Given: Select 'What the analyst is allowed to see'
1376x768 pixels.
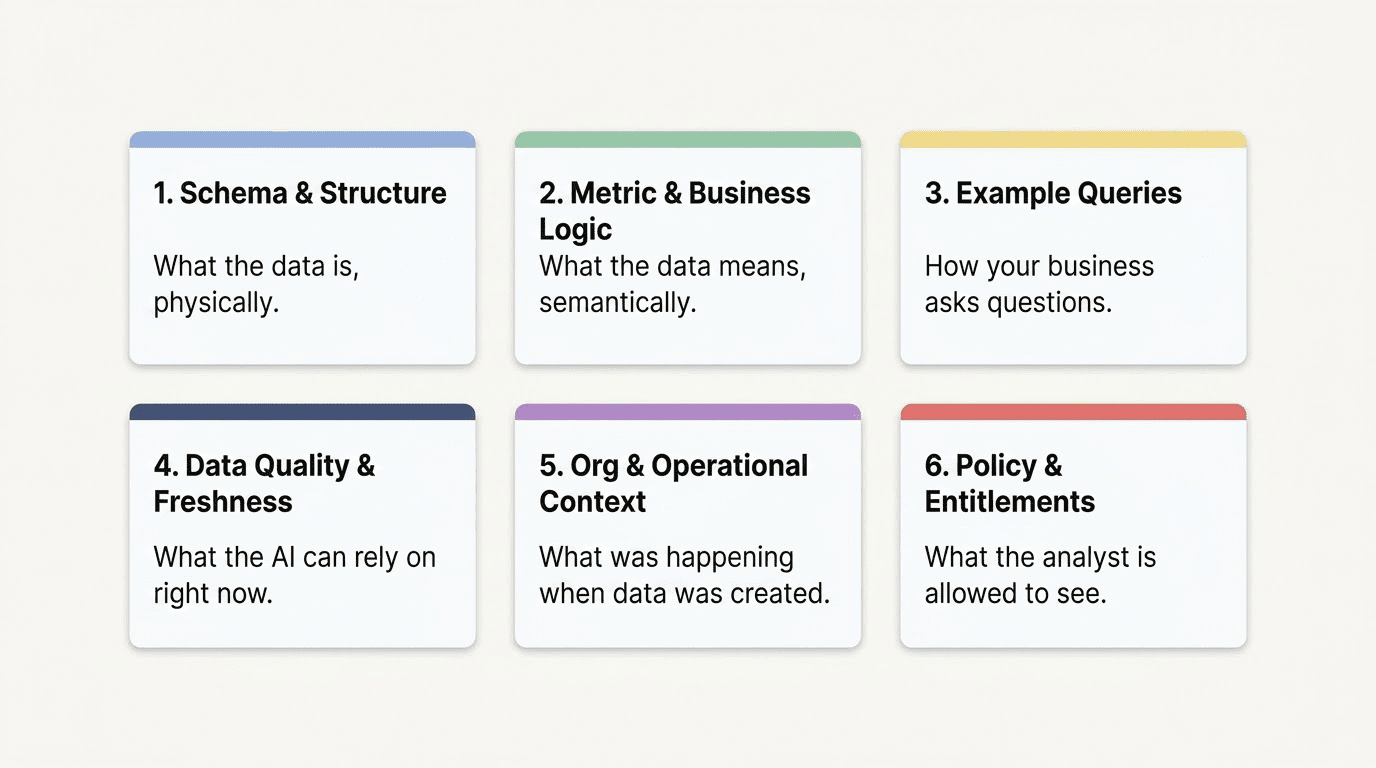Looking at the screenshot, I should [1040, 575].
